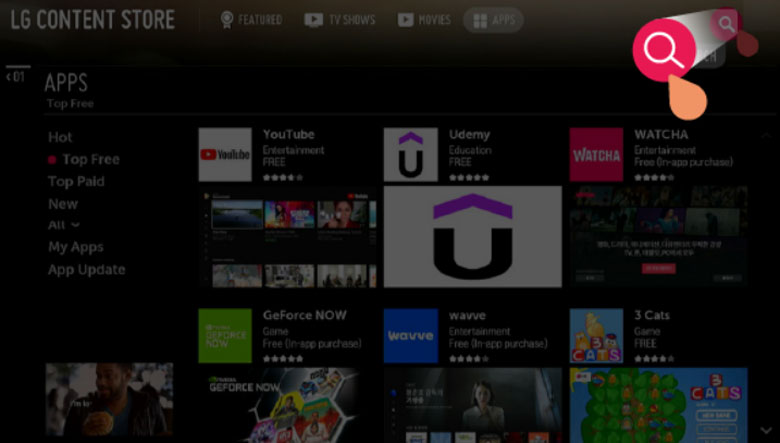Screen dimensions: 780x443
Task: Switch to the Movies tab
Action: (423, 20)
